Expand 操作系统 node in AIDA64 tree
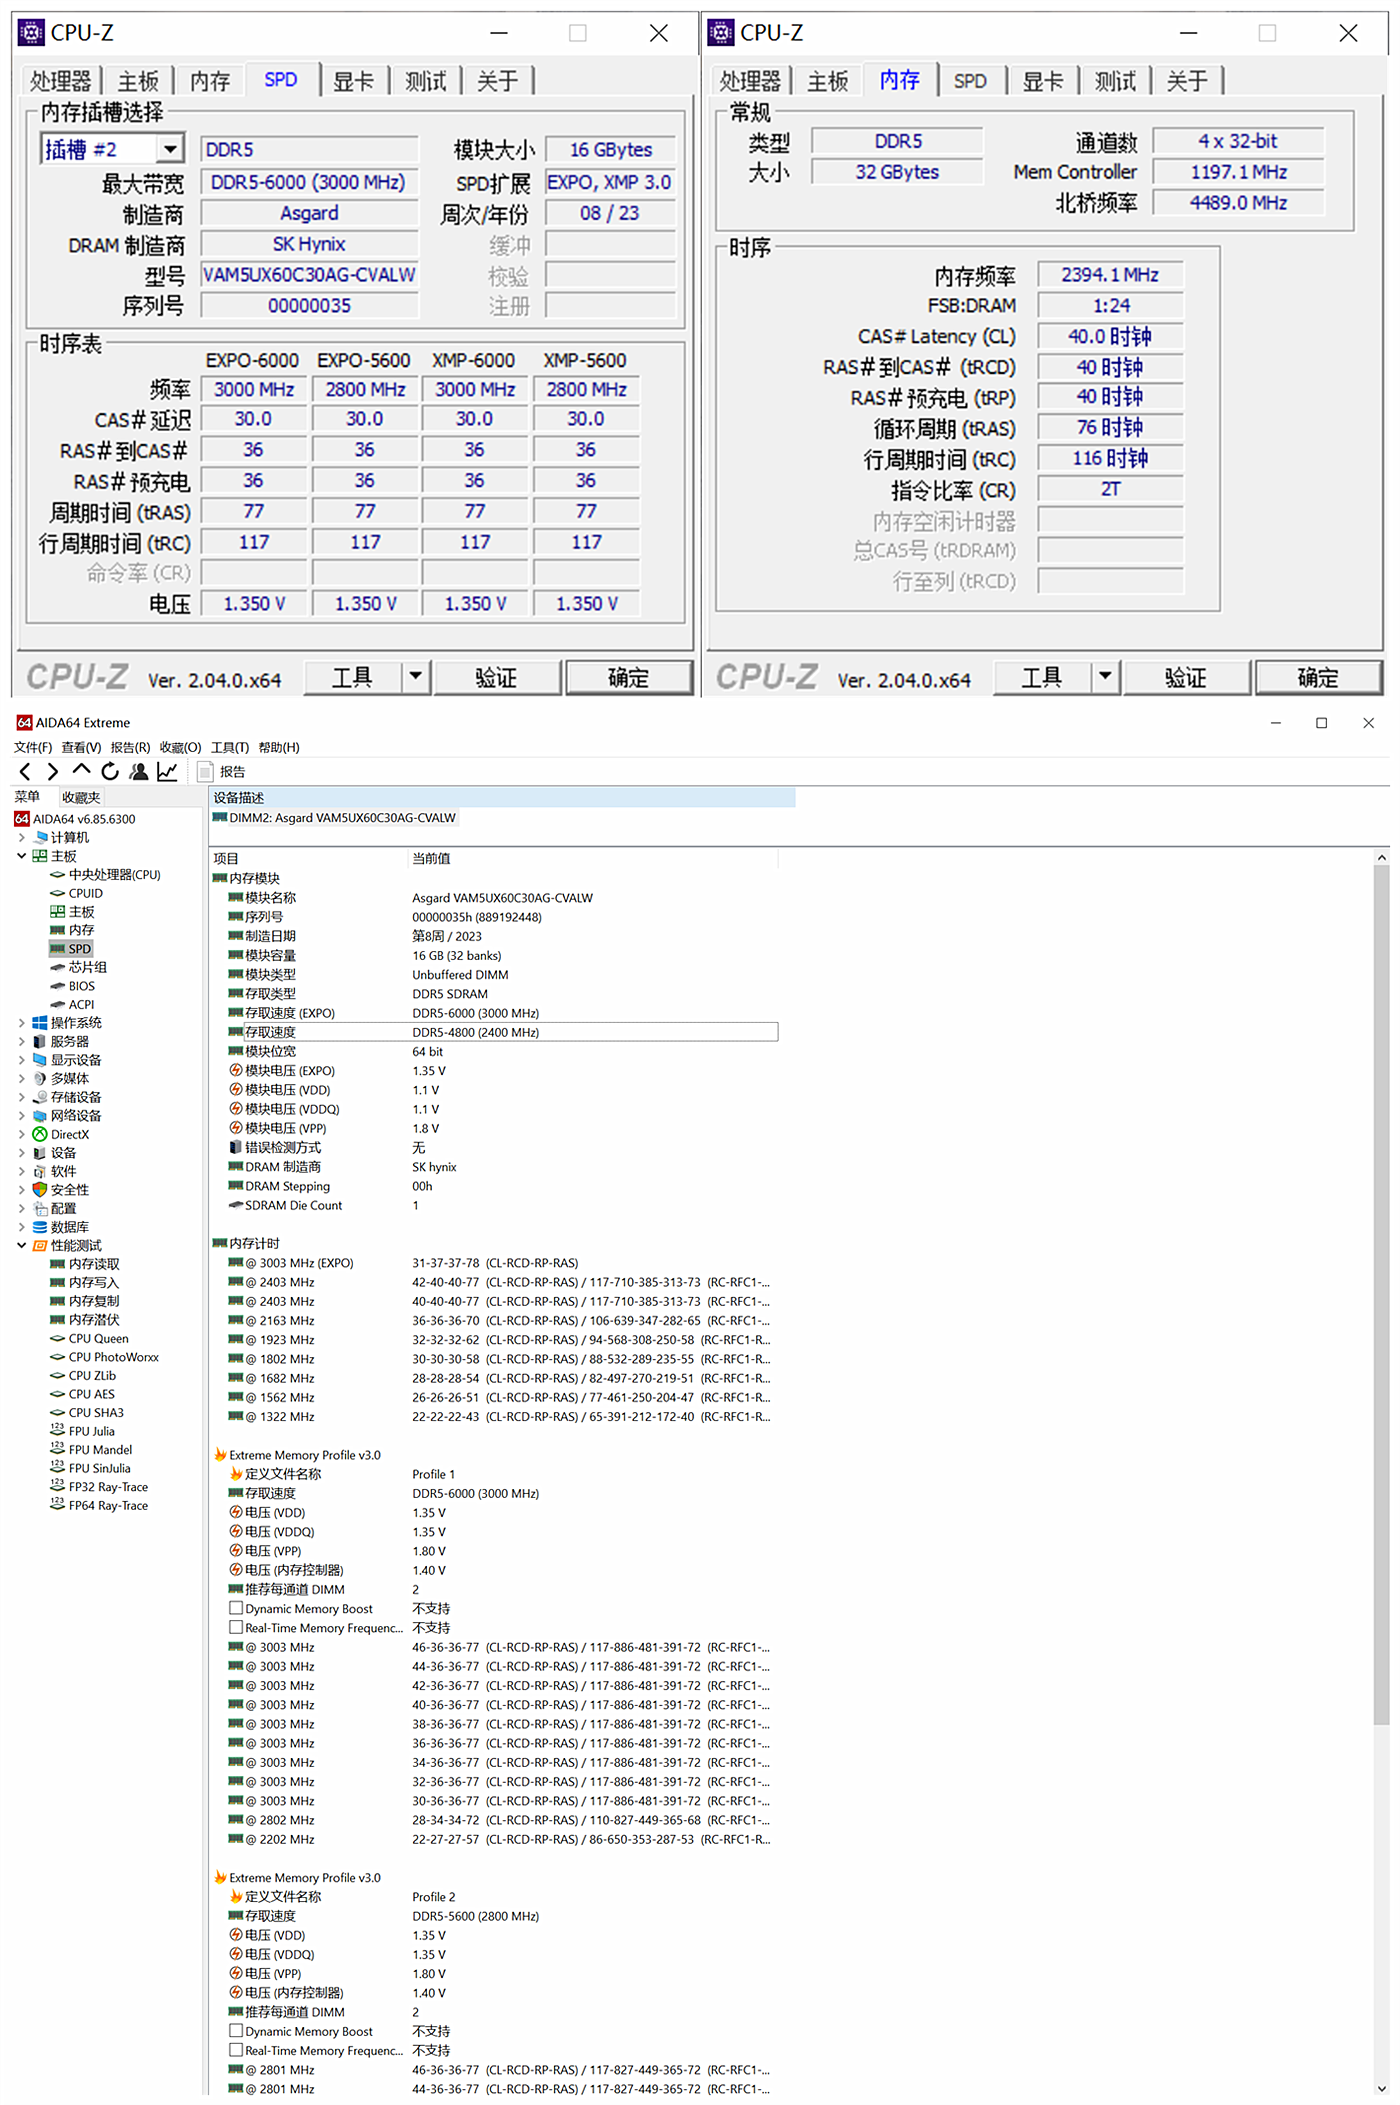The width and height of the screenshot is (1400, 2105). coord(22,1023)
